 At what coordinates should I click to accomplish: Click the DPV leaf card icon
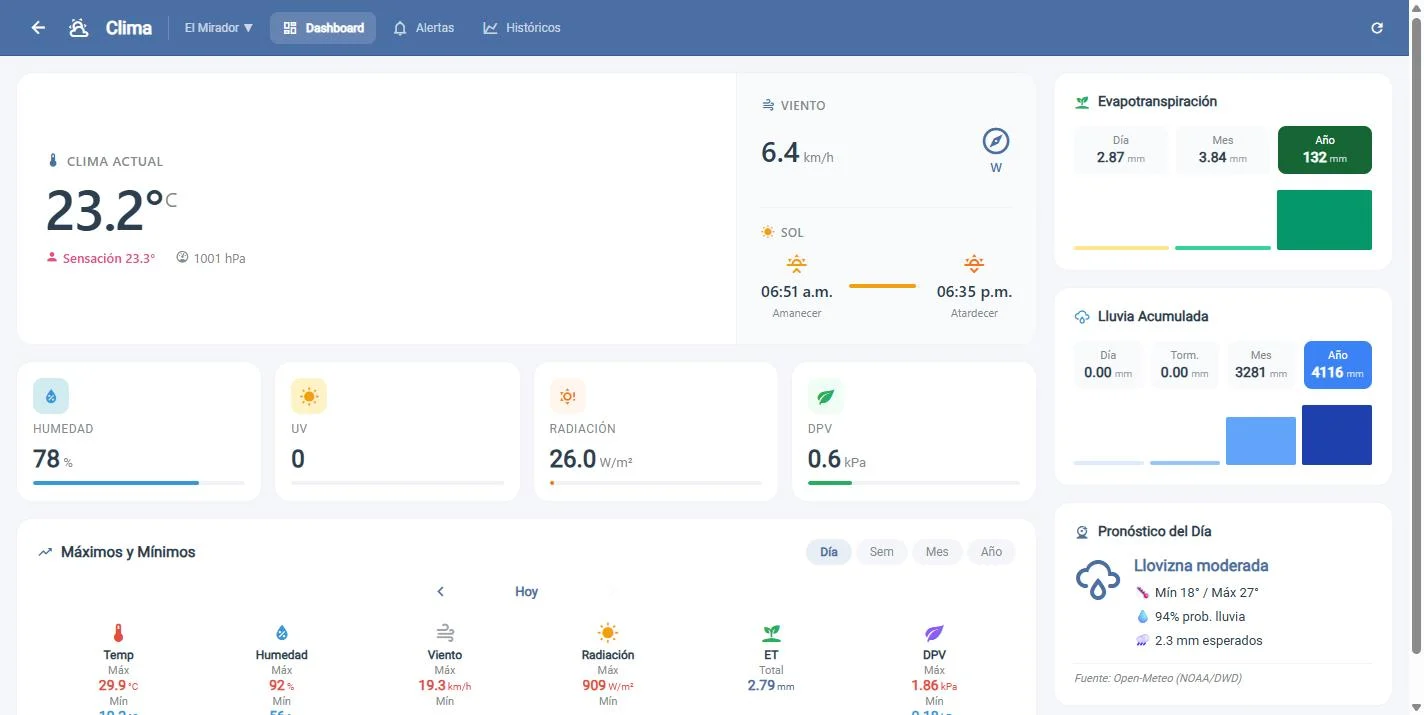(x=826, y=396)
